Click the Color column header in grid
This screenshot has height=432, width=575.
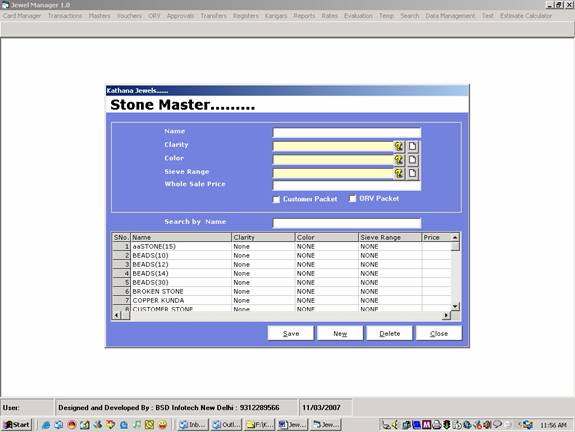point(327,237)
